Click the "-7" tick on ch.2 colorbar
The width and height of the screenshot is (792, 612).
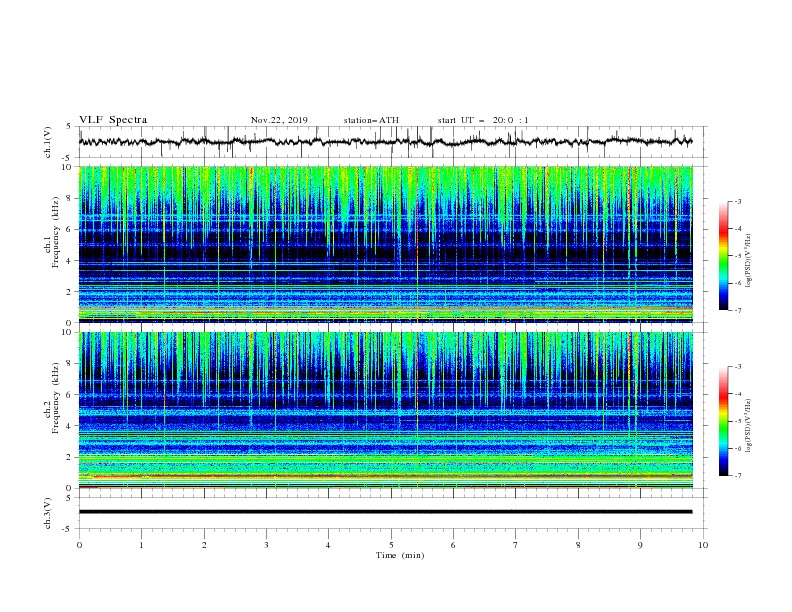coord(738,475)
